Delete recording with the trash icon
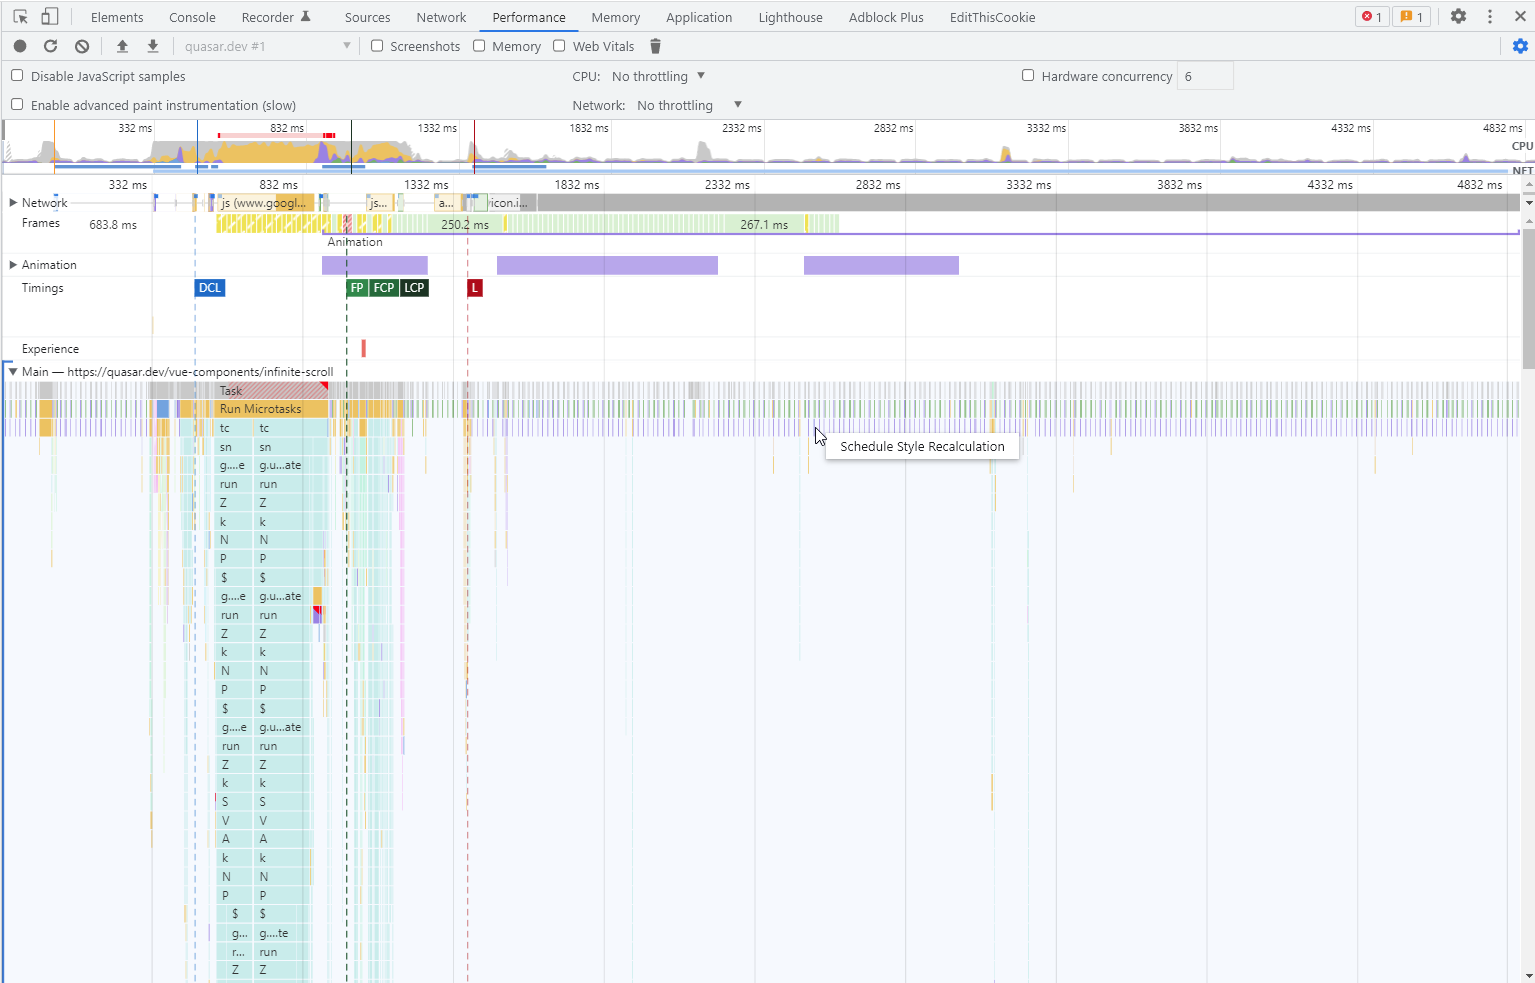1535x983 pixels. [x=655, y=46]
